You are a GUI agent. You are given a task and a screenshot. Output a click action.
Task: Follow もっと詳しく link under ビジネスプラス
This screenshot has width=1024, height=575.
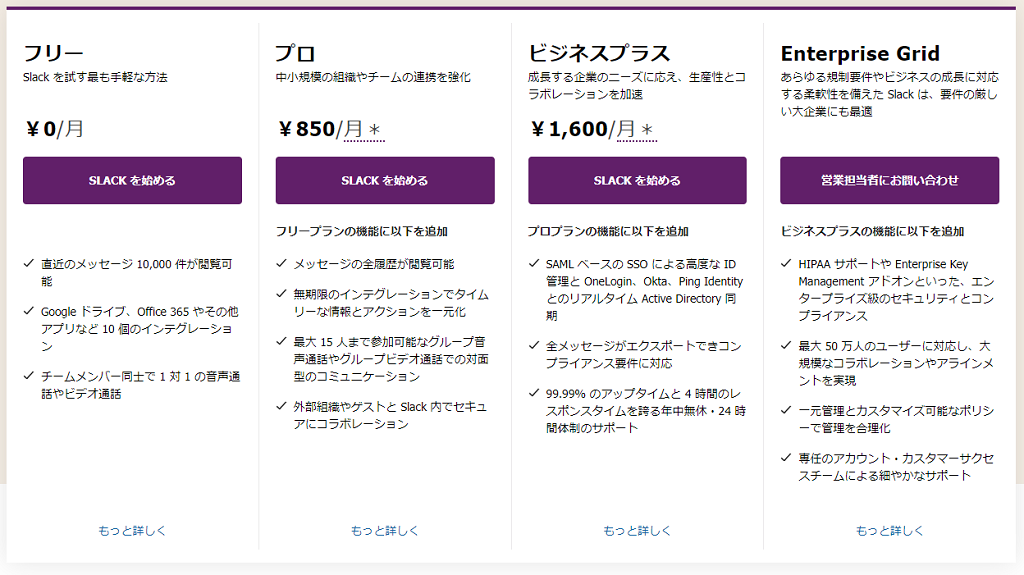tap(637, 531)
